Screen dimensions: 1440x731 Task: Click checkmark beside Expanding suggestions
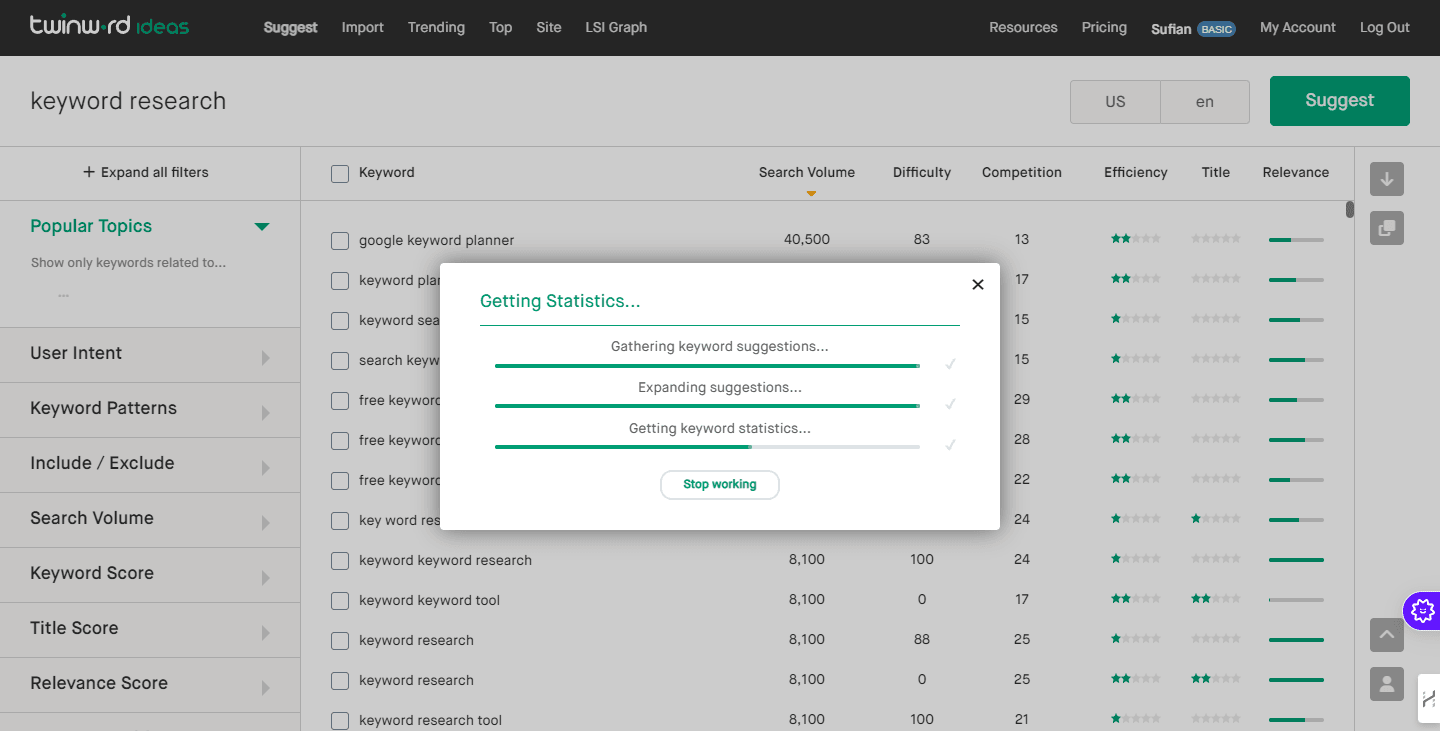click(950, 404)
